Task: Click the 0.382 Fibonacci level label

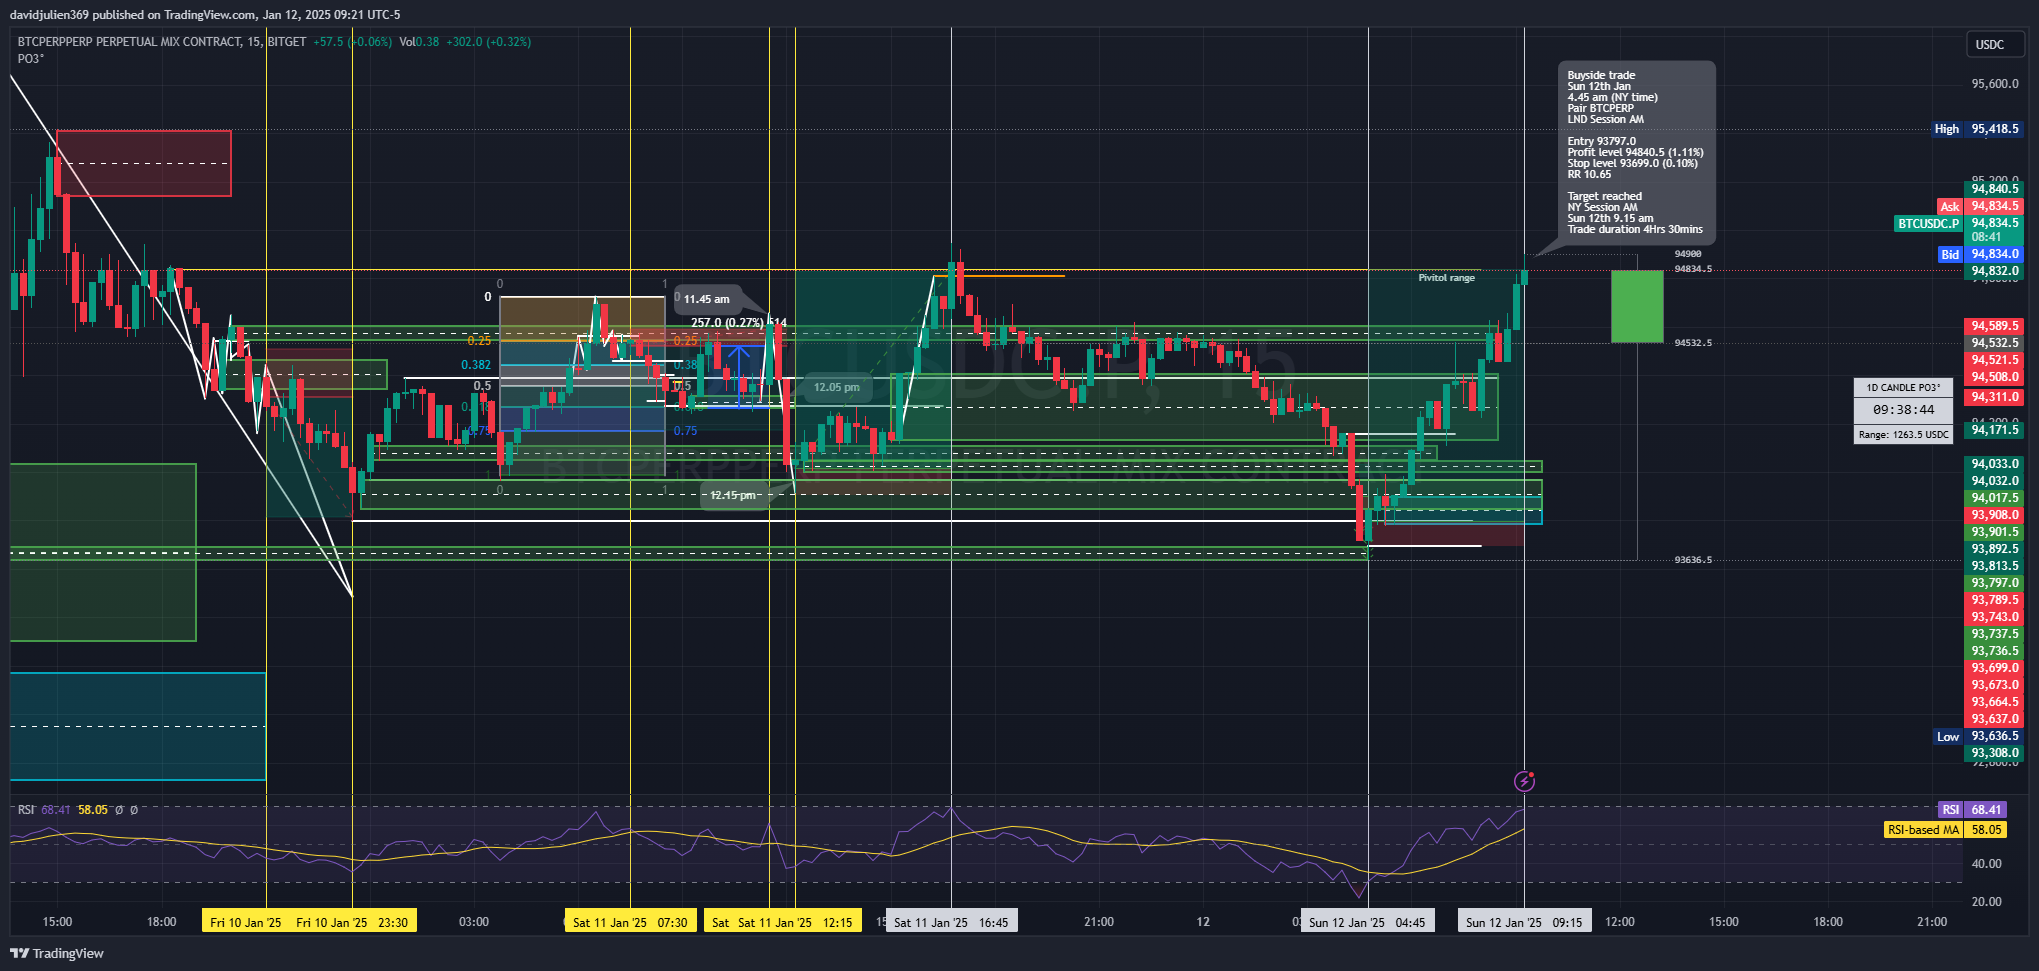Action: tap(476, 365)
